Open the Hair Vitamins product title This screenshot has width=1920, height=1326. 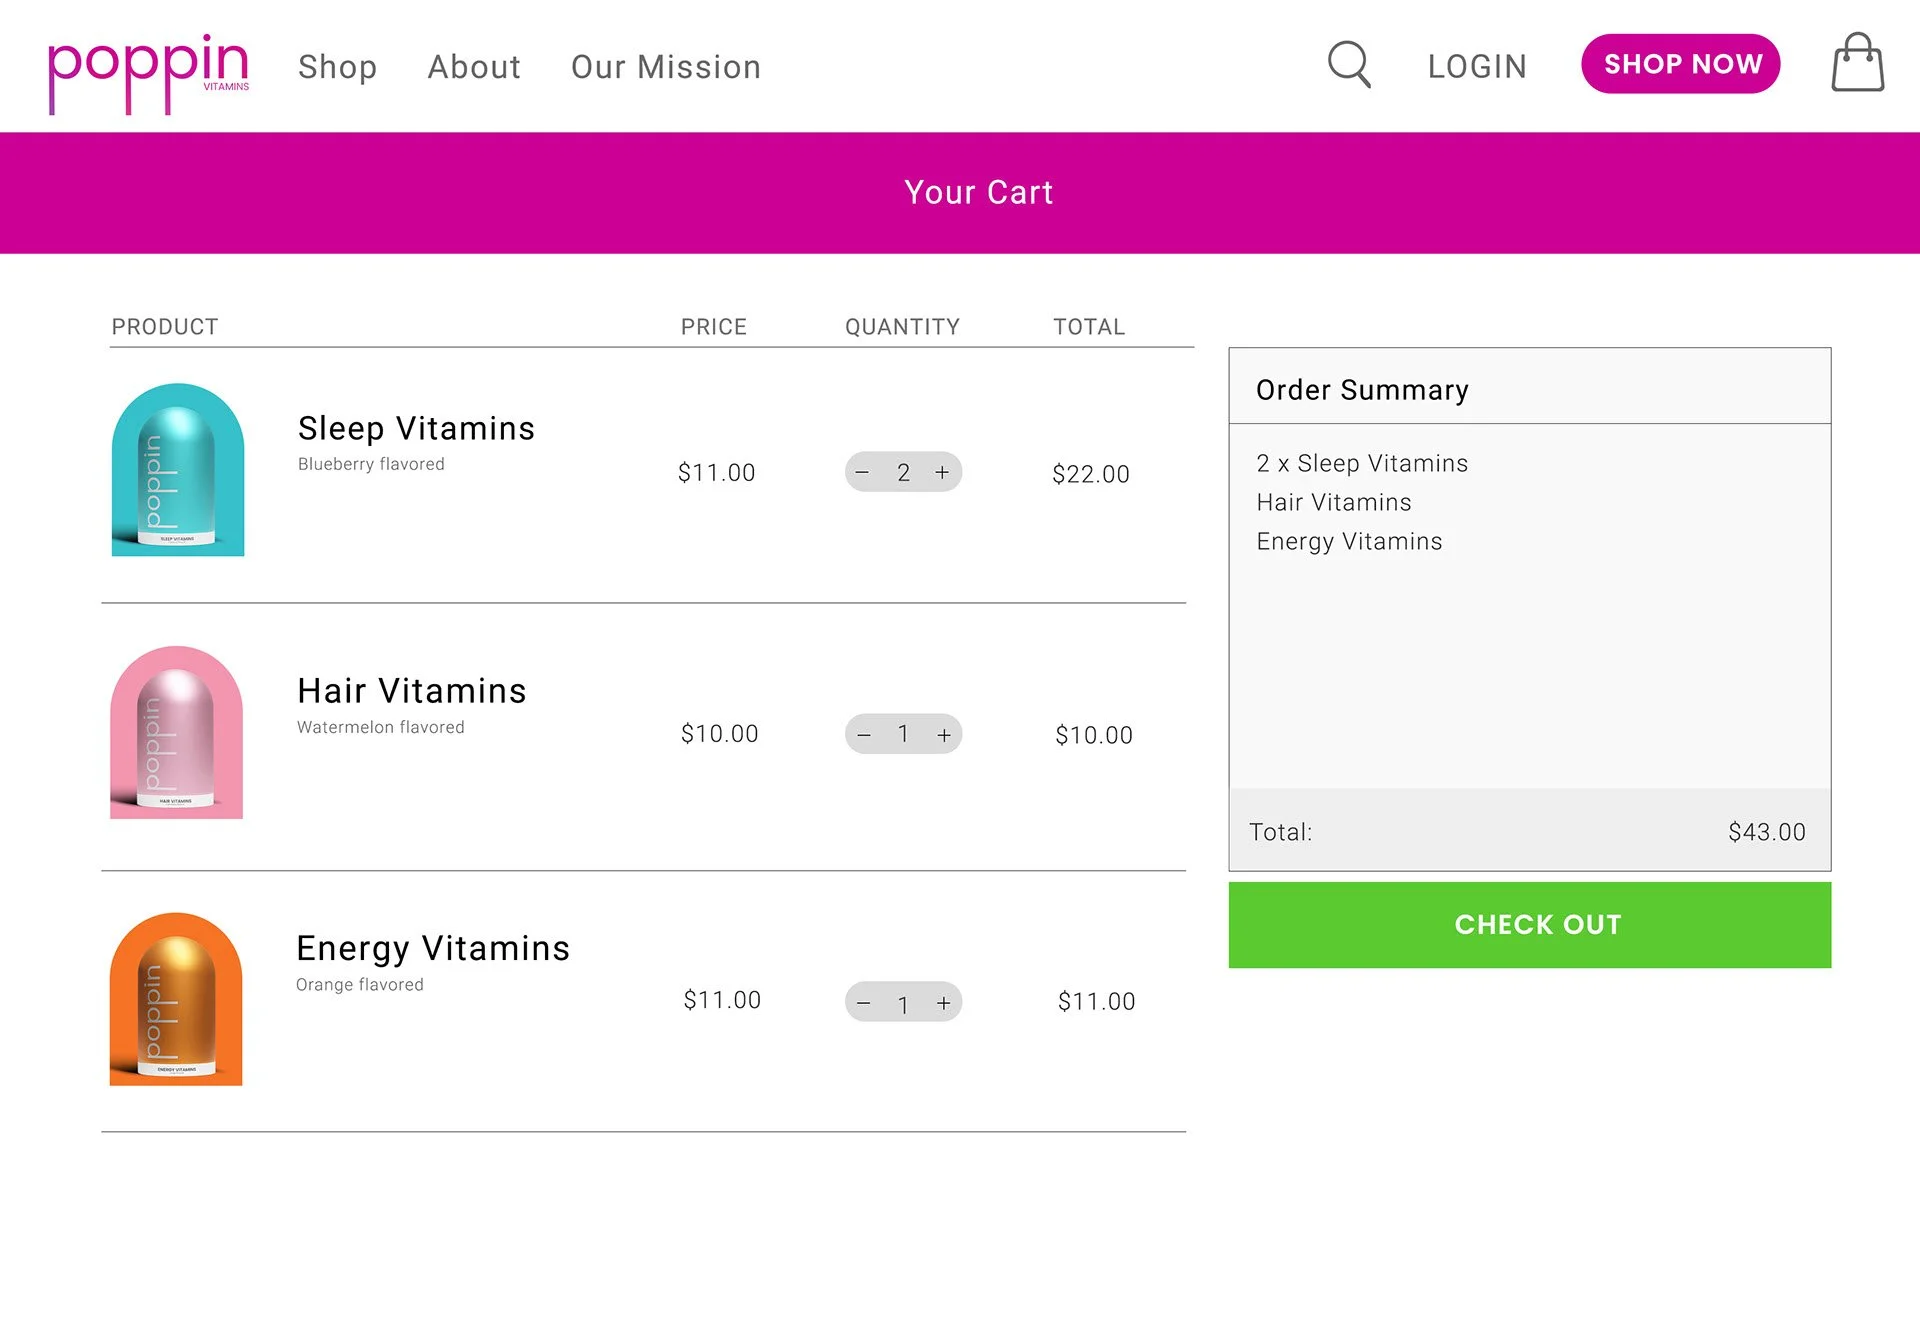coord(412,691)
